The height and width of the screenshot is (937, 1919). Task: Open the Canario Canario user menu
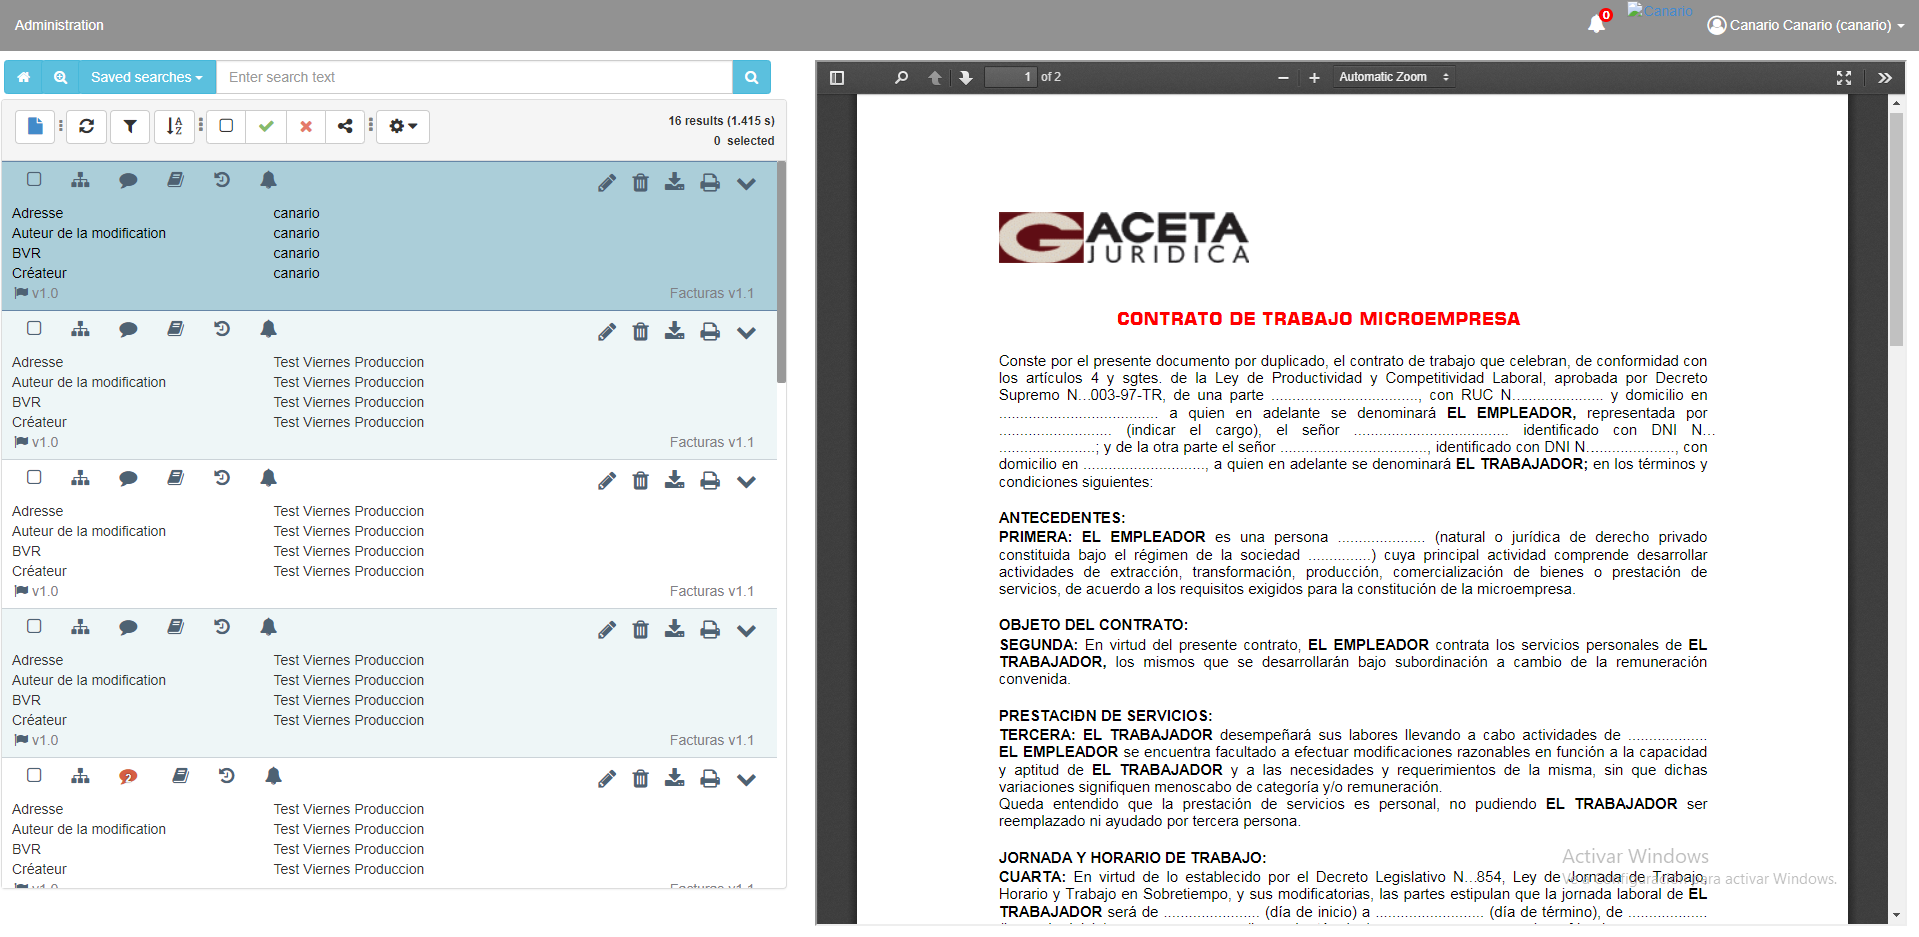click(x=1806, y=25)
